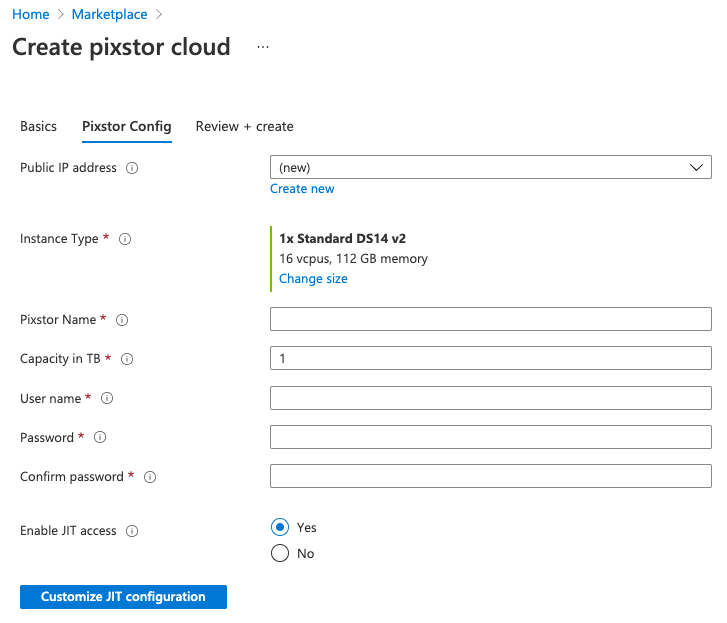The height and width of the screenshot is (623, 727).
Task: Show Enable JIT access info tooltip
Action: click(x=132, y=531)
